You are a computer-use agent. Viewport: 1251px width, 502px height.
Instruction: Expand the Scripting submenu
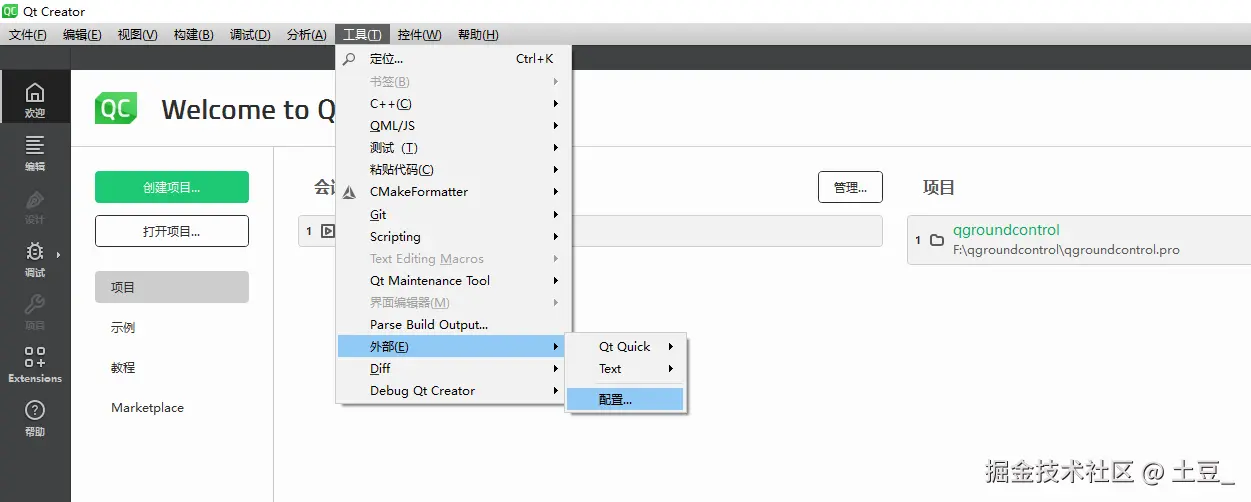pos(454,237)
